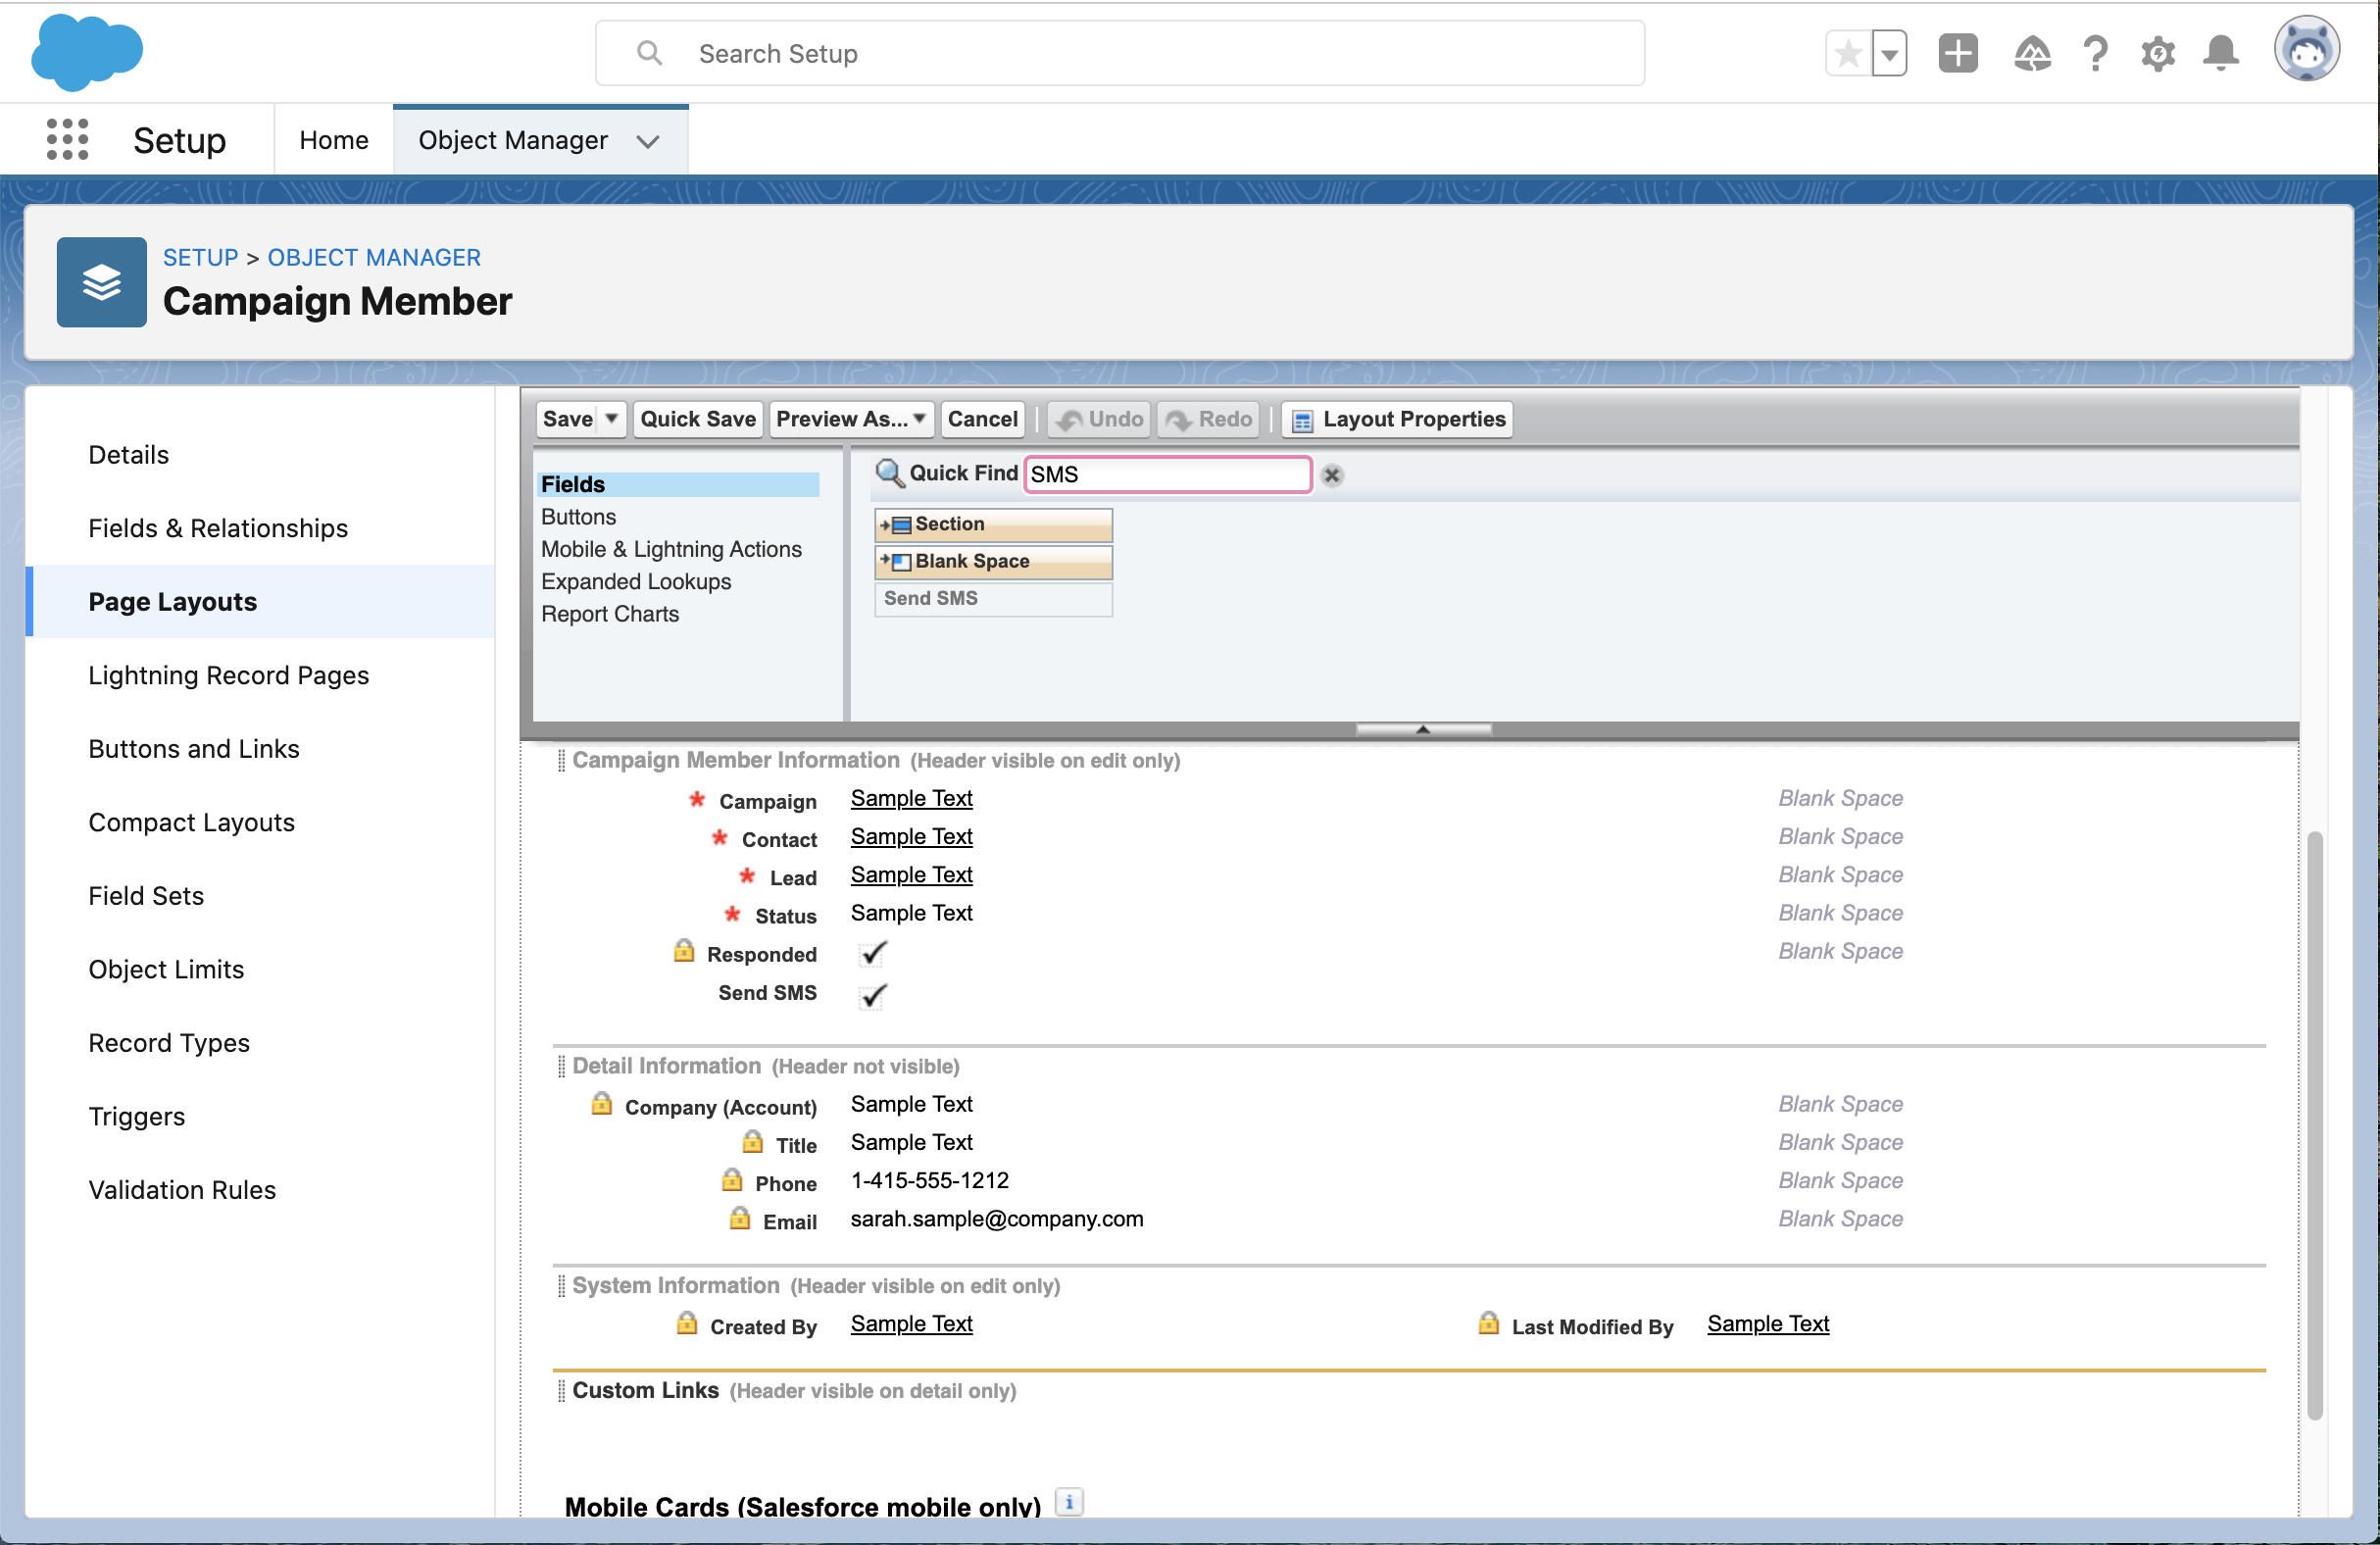The height and width of the screenshot is (1545, 2380).
Task: Collapse the palette using the handle arrow
Action: (x=1423, y=729)
